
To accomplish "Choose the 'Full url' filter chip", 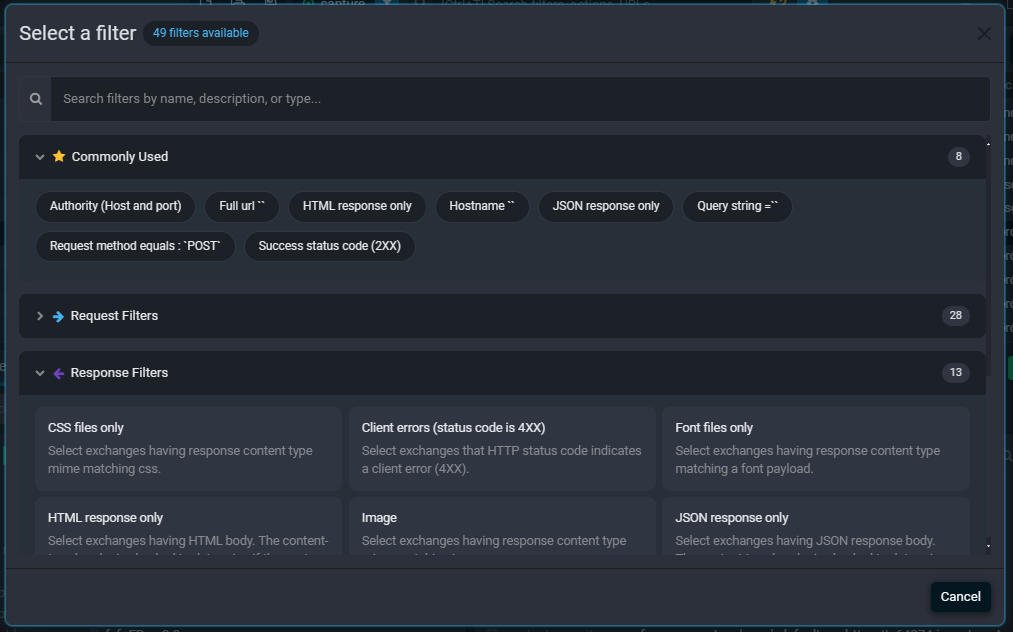I will (x=242, y=206).
